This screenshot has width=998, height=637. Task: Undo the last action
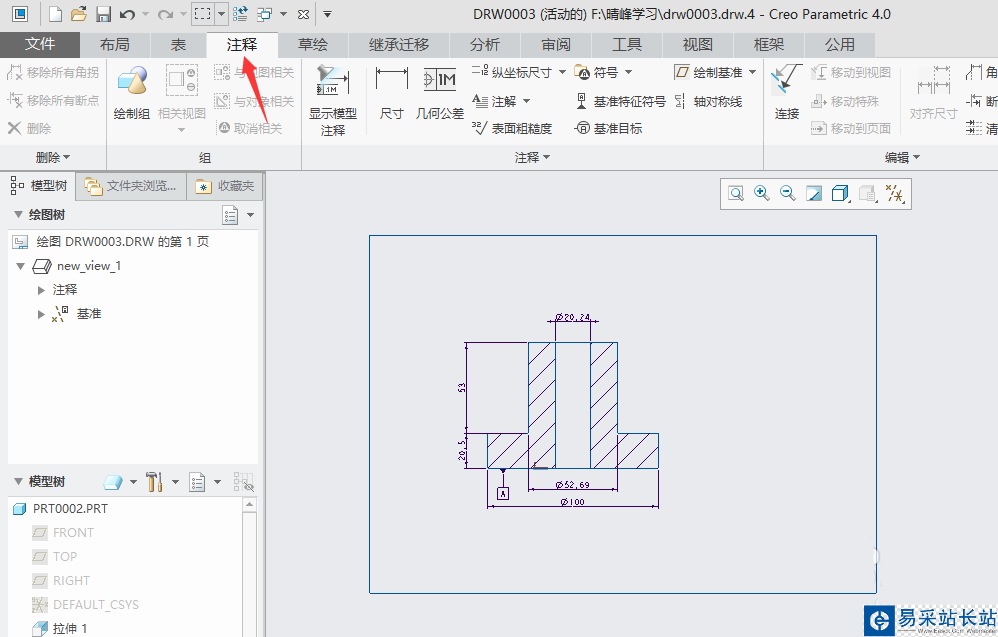[x=127, y=13]
